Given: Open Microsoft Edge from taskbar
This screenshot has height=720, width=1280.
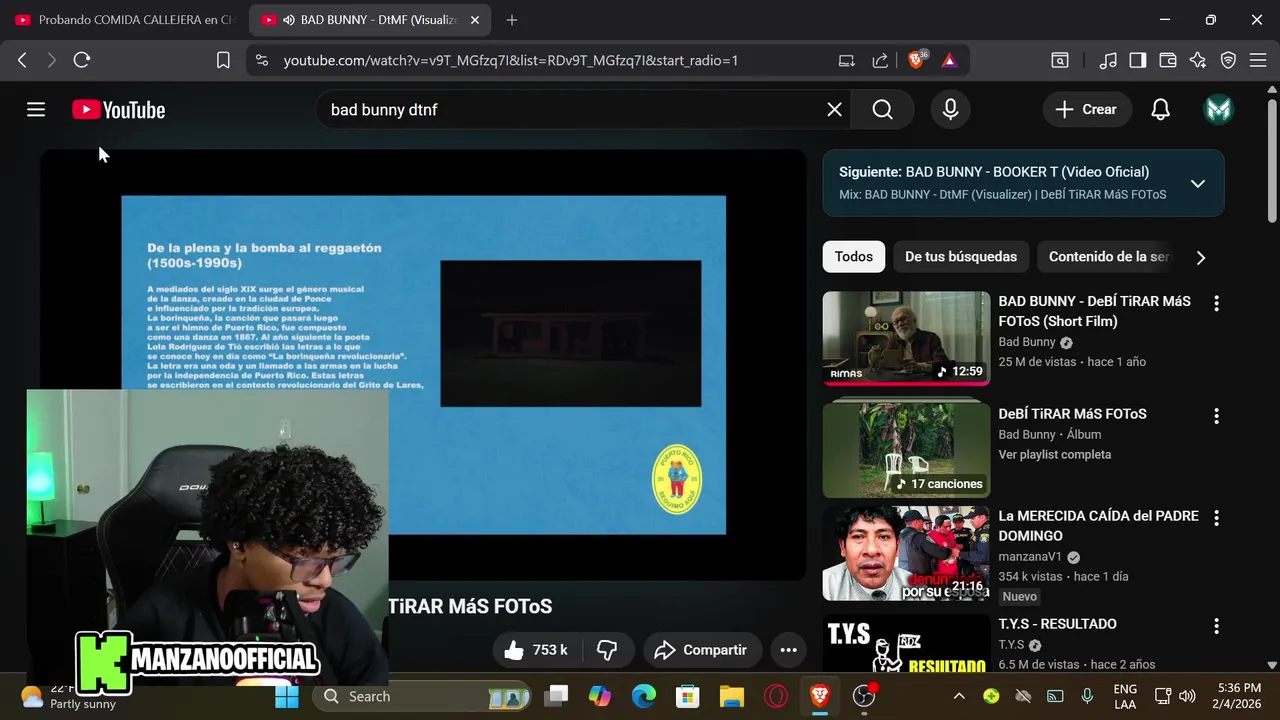Looking at the screenshot, I should click(x=644, y=696).
